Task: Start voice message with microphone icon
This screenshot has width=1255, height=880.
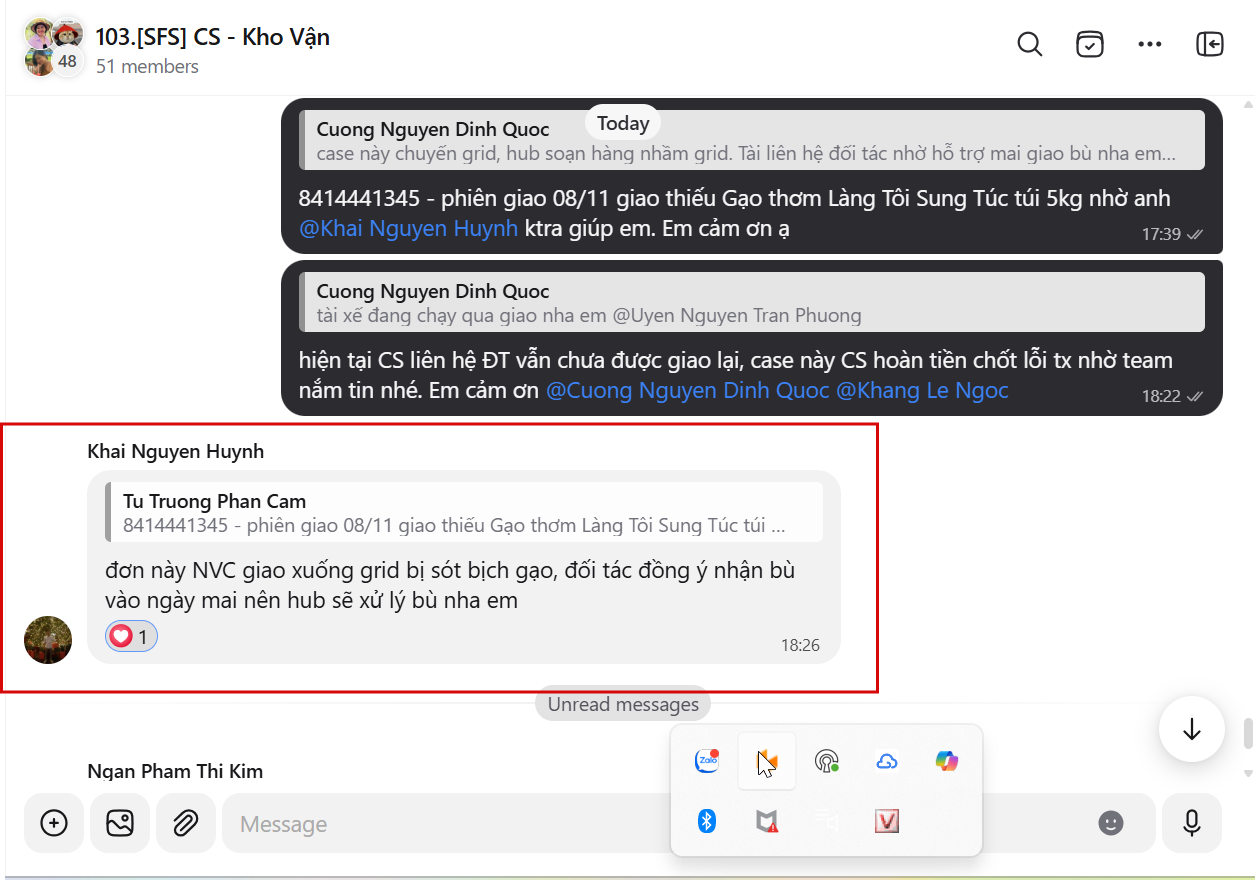Action: tap(1191, 823)
